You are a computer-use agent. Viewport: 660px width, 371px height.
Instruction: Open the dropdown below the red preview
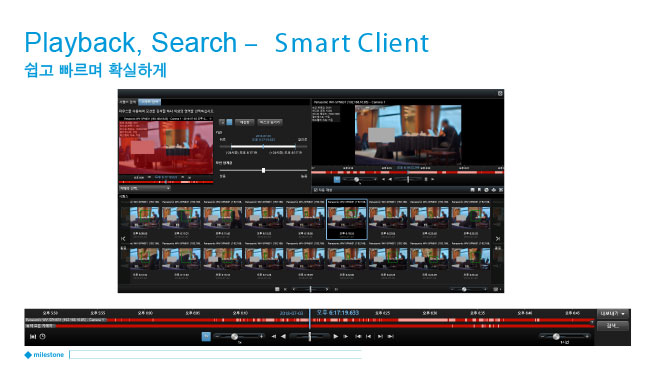tap(145, 188)
